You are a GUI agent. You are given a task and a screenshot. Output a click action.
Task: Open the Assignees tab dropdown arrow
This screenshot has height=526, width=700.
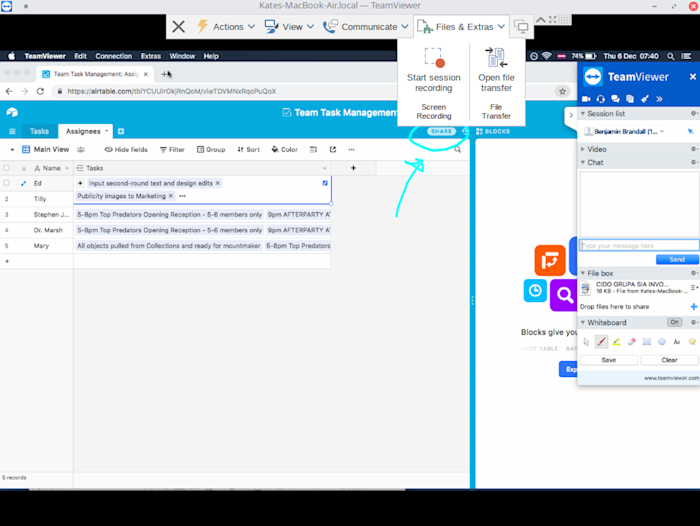coord(107,131)
